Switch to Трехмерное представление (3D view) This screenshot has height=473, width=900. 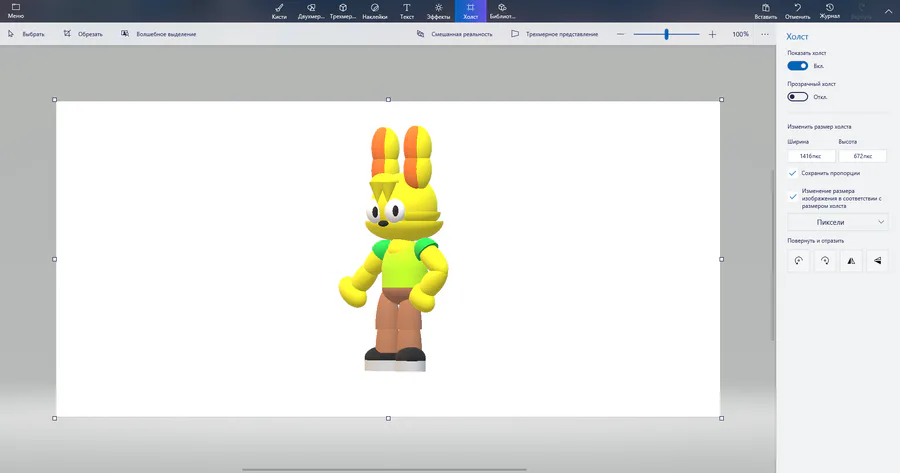pyautogui.click(x=554, y=34)
